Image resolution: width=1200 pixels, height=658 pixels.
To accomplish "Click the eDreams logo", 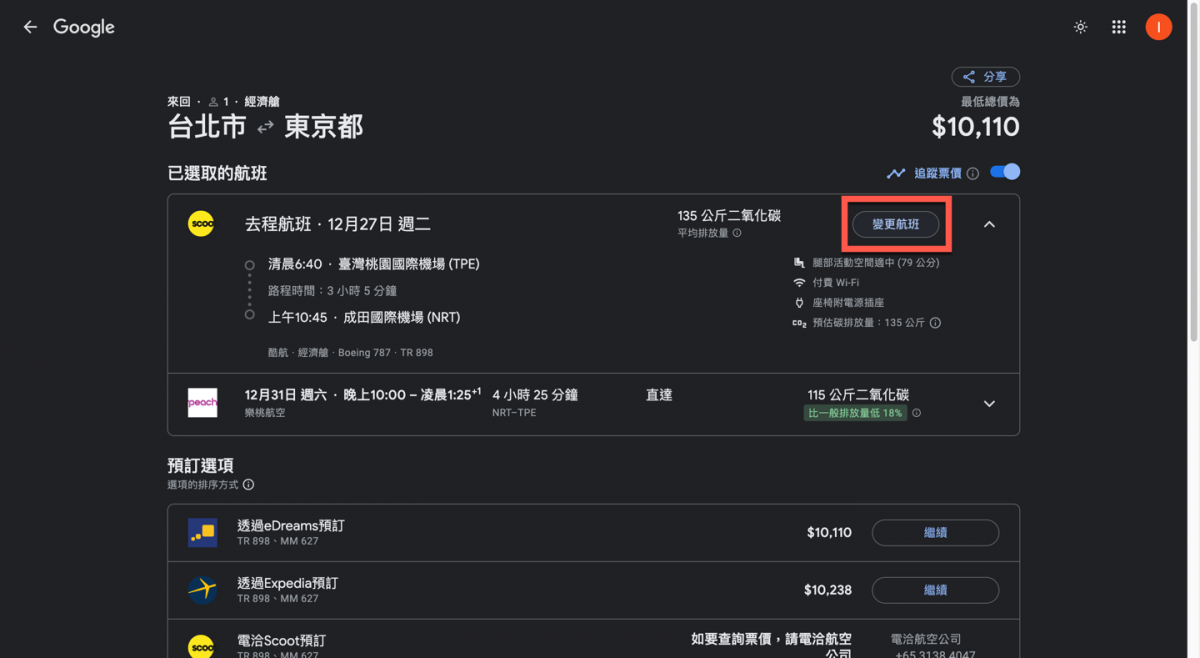I will coord(202,533).
